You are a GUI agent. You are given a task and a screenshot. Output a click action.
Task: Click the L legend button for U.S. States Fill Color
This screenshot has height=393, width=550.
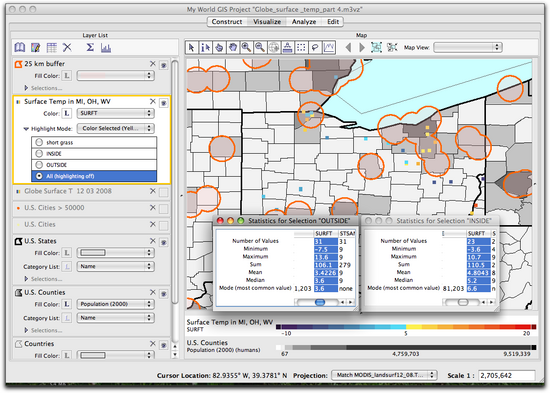(x=67, y=253)
